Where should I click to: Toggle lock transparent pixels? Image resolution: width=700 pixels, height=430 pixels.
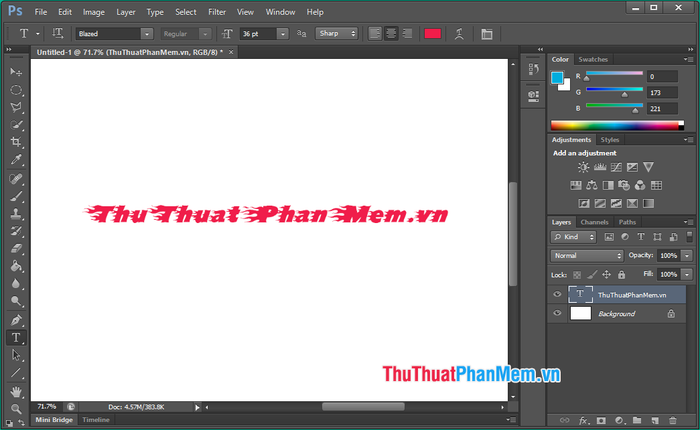(577, 275)
